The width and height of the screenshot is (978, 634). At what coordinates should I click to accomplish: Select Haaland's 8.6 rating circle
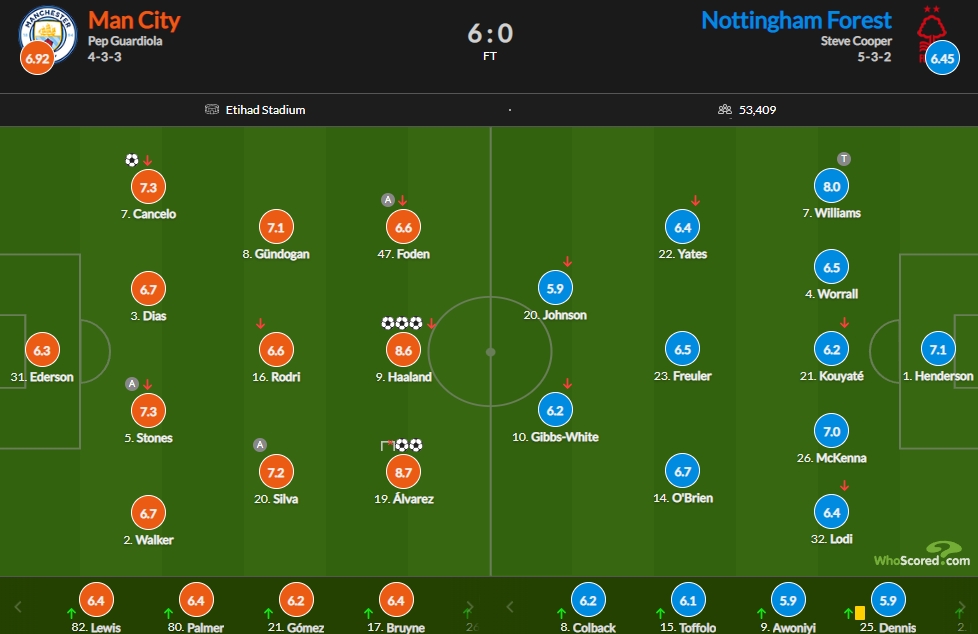tap(404, 350)
